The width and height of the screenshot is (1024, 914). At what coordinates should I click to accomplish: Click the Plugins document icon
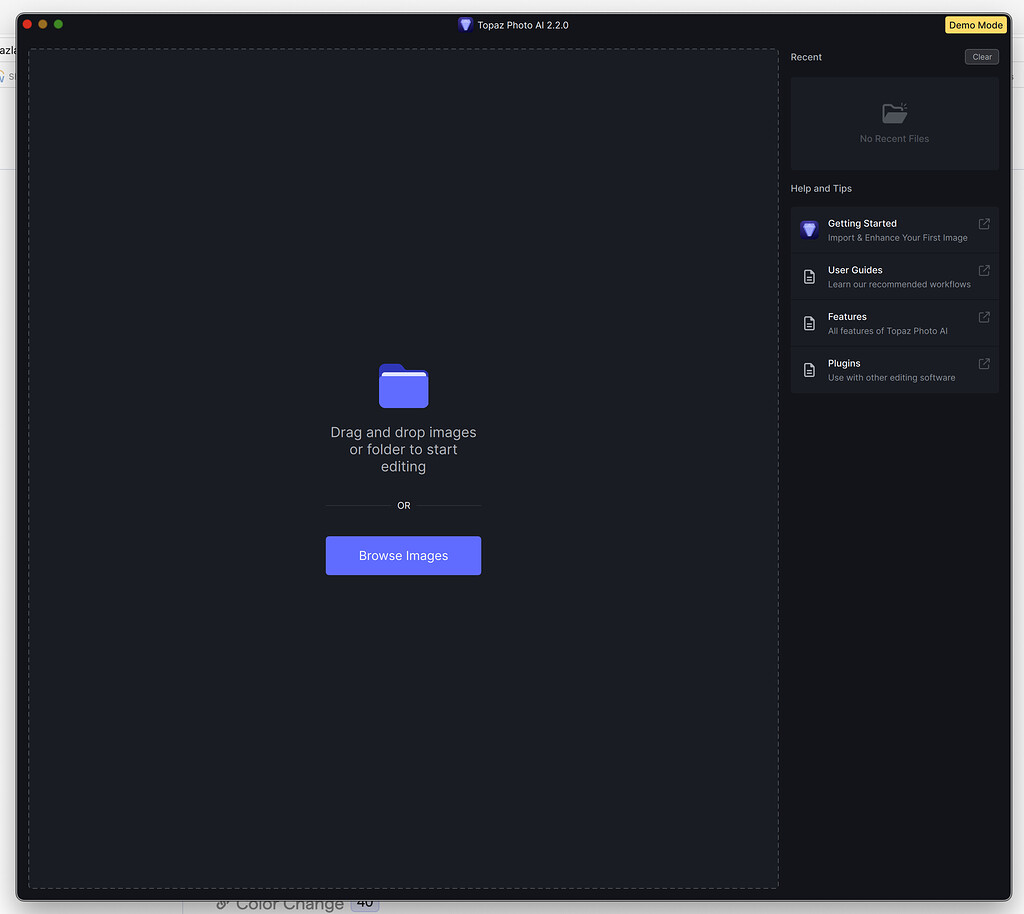click(x=809, y=370)
